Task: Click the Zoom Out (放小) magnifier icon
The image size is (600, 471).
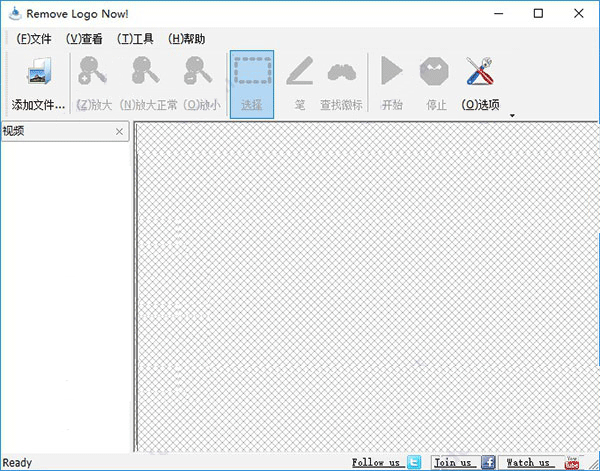Action: pos(198,70)
